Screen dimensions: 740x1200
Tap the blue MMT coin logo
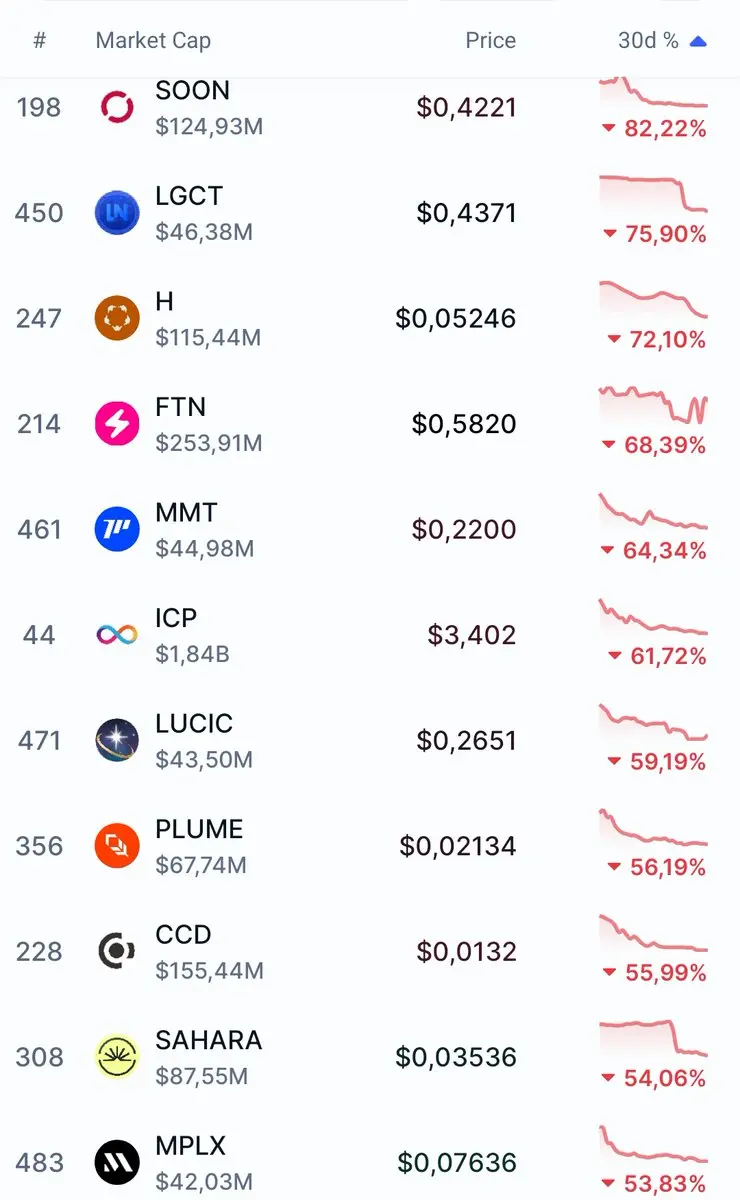click(117, 529)
